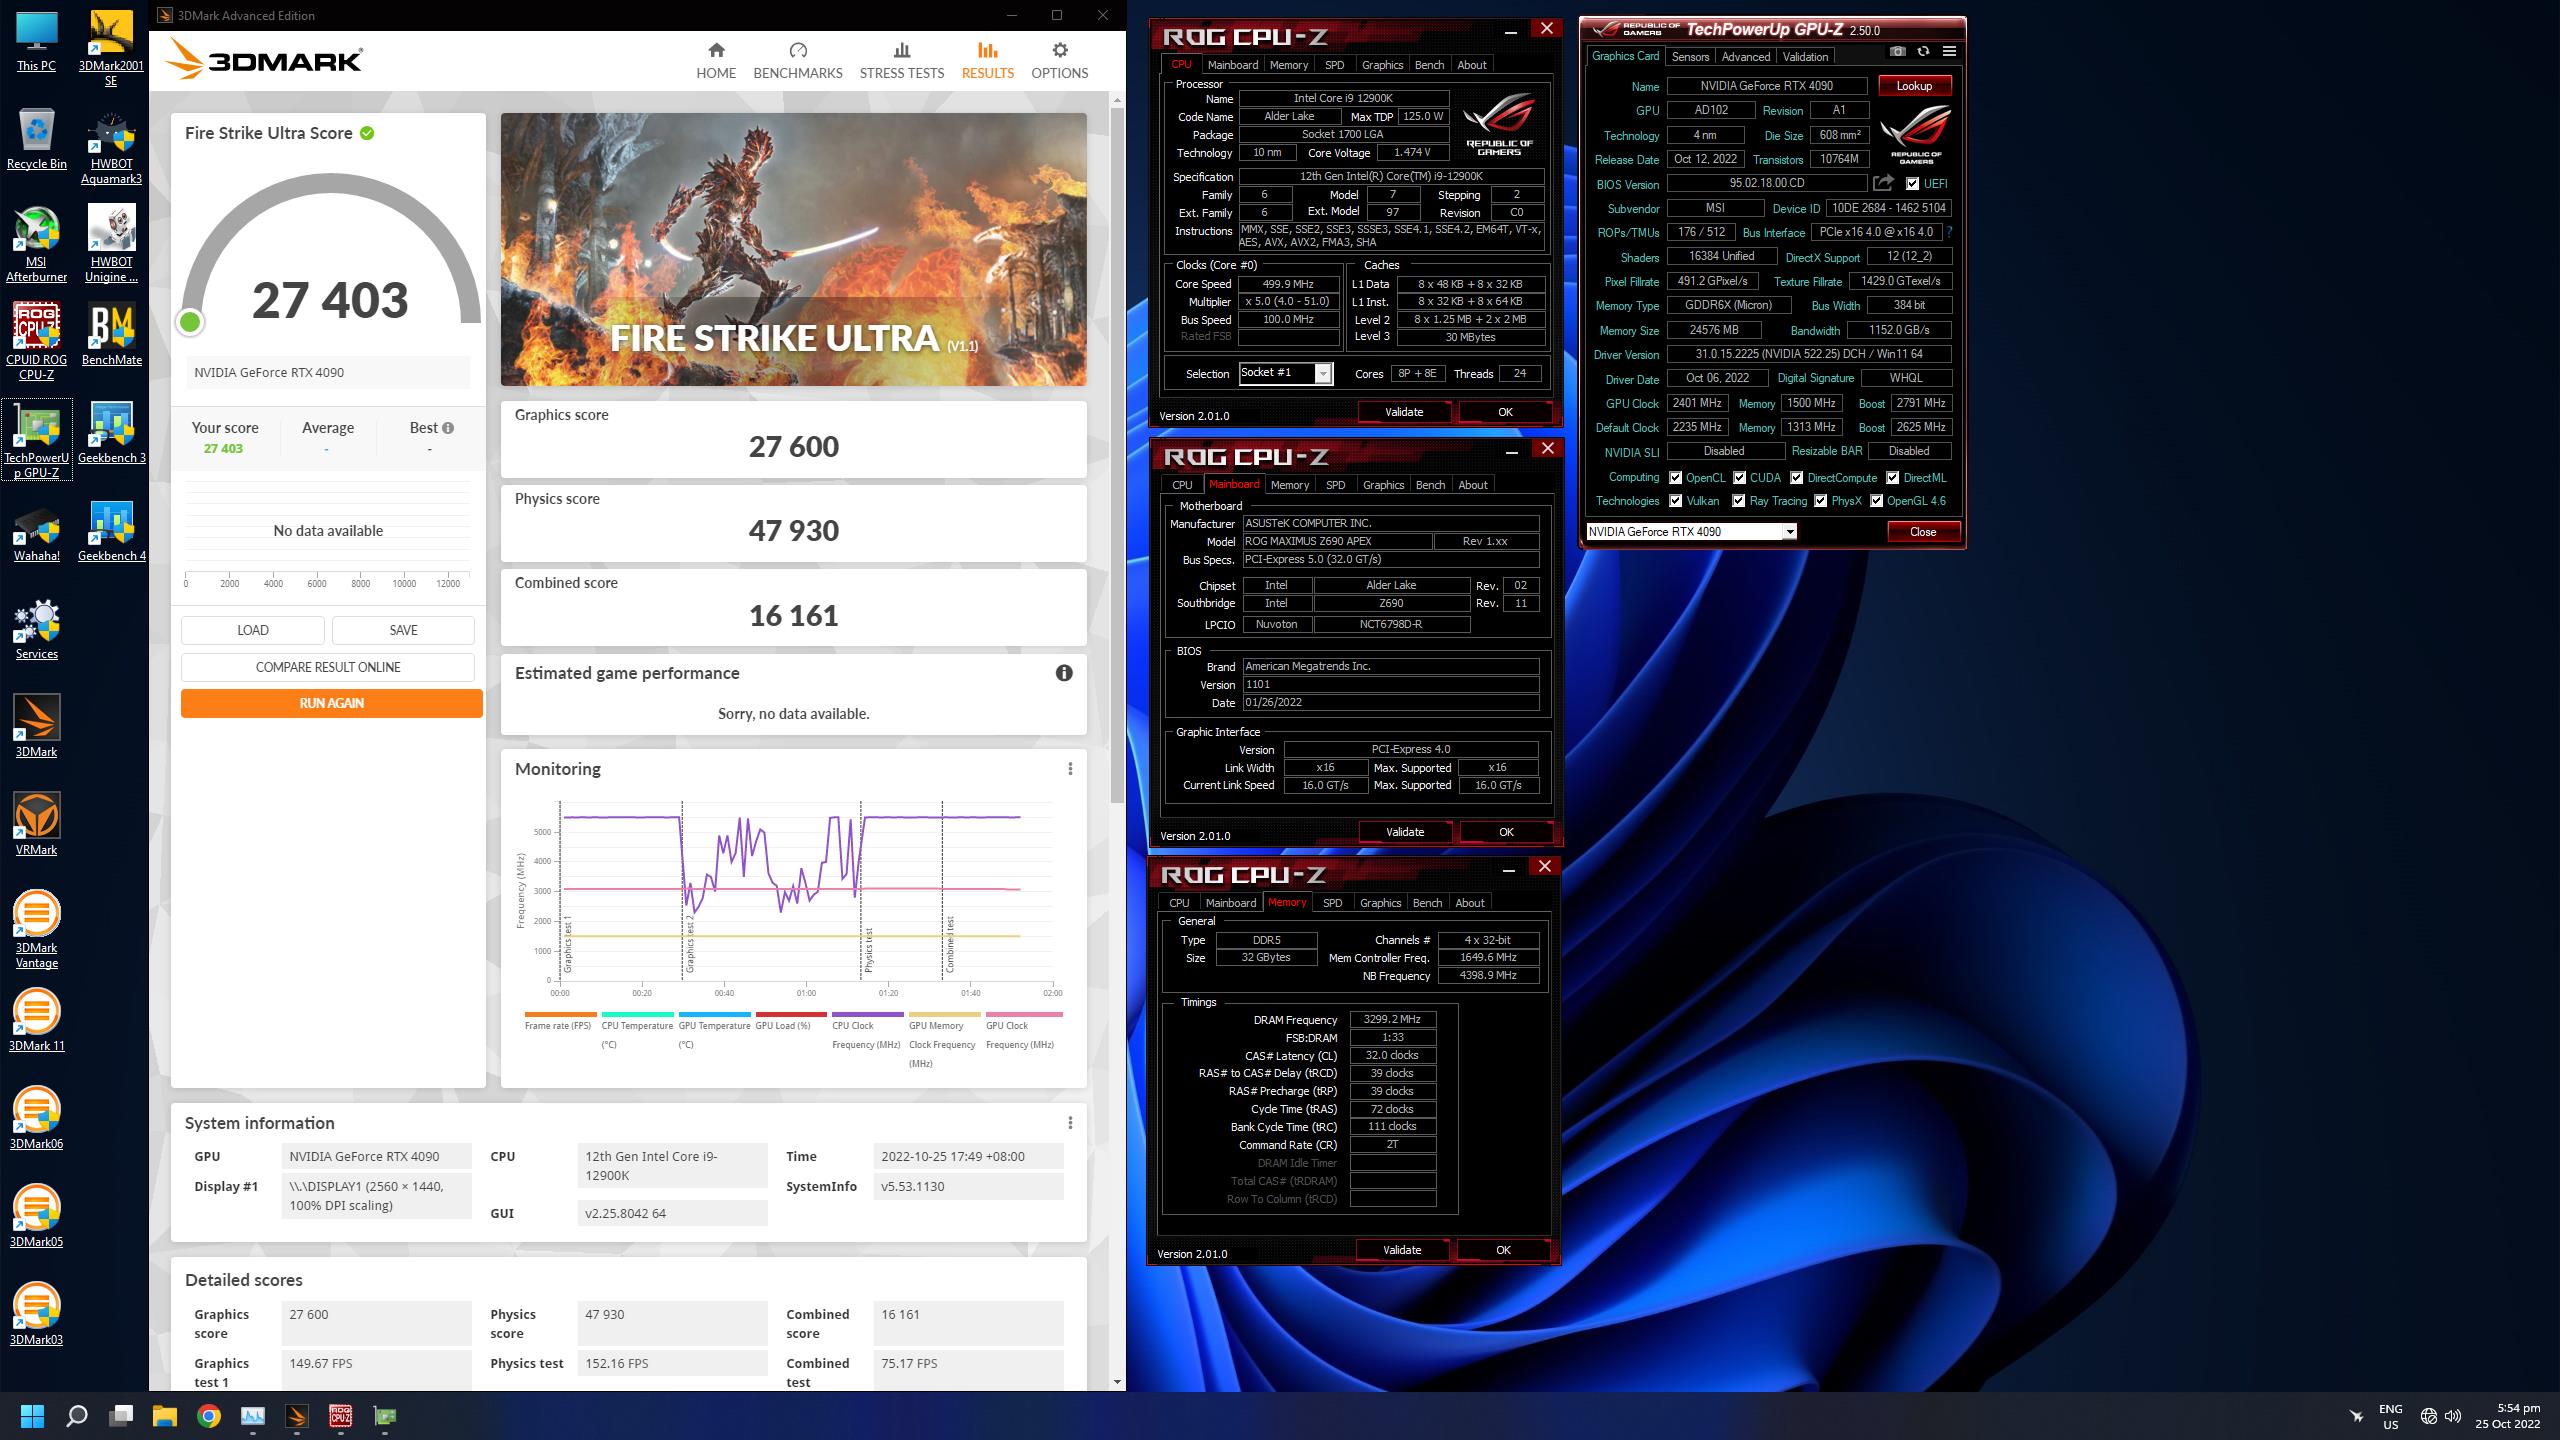This screenshot has height=1440, width=2560.
Task: Open MSI Afterburner desktop icon
Action: (37, 245)
